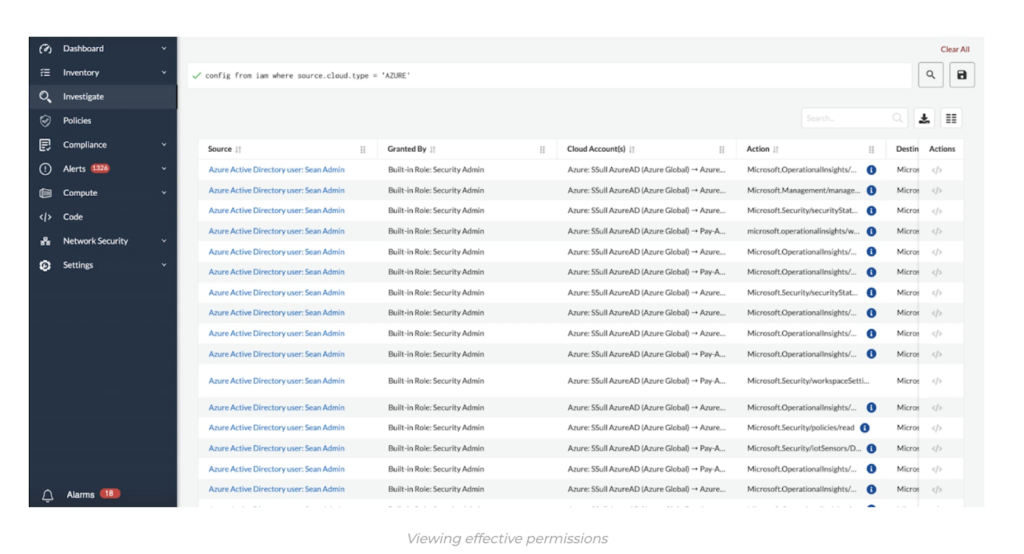
Task: Click the Inventory list icon
Action: pos(45,73)
